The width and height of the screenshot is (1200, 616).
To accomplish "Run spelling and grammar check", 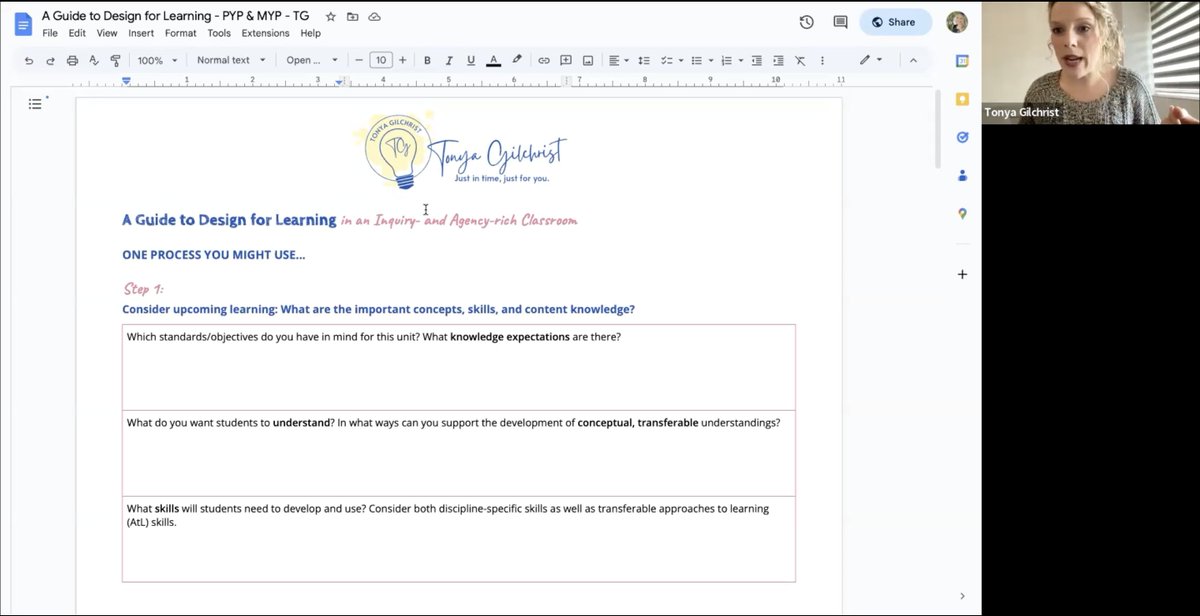I will pos(94,60).
